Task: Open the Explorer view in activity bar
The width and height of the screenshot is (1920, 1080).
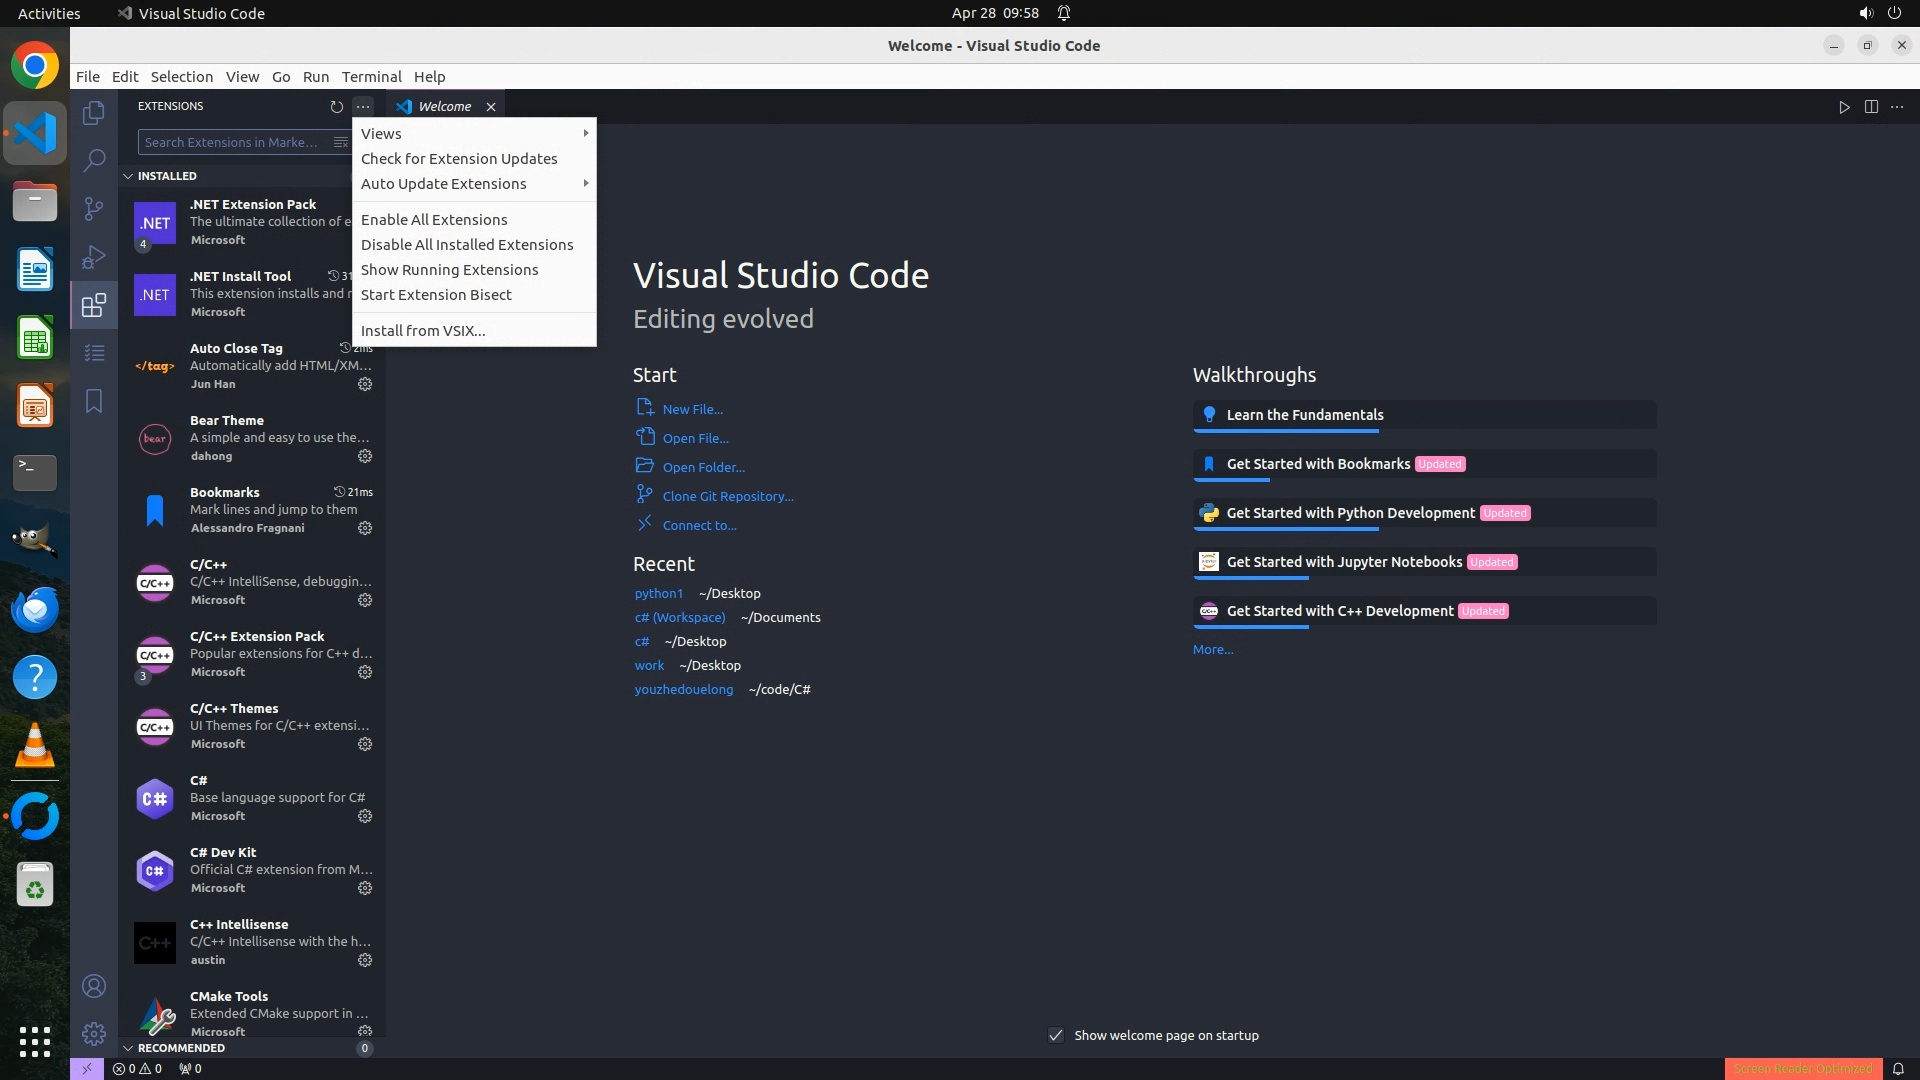Action: (94, 113)
